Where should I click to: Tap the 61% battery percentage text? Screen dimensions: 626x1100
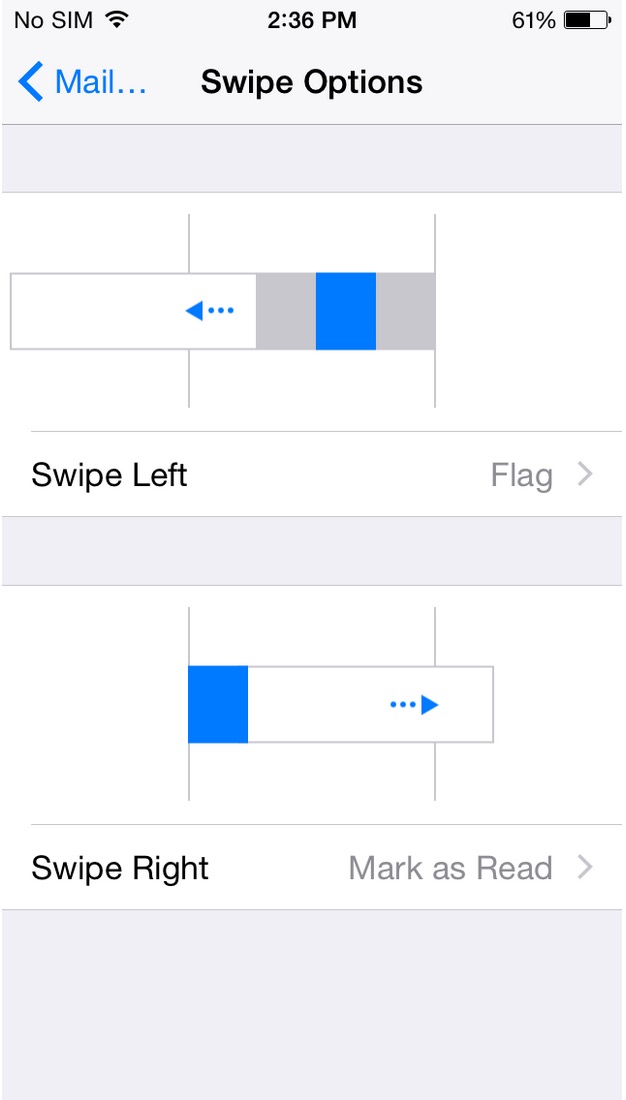530,19
